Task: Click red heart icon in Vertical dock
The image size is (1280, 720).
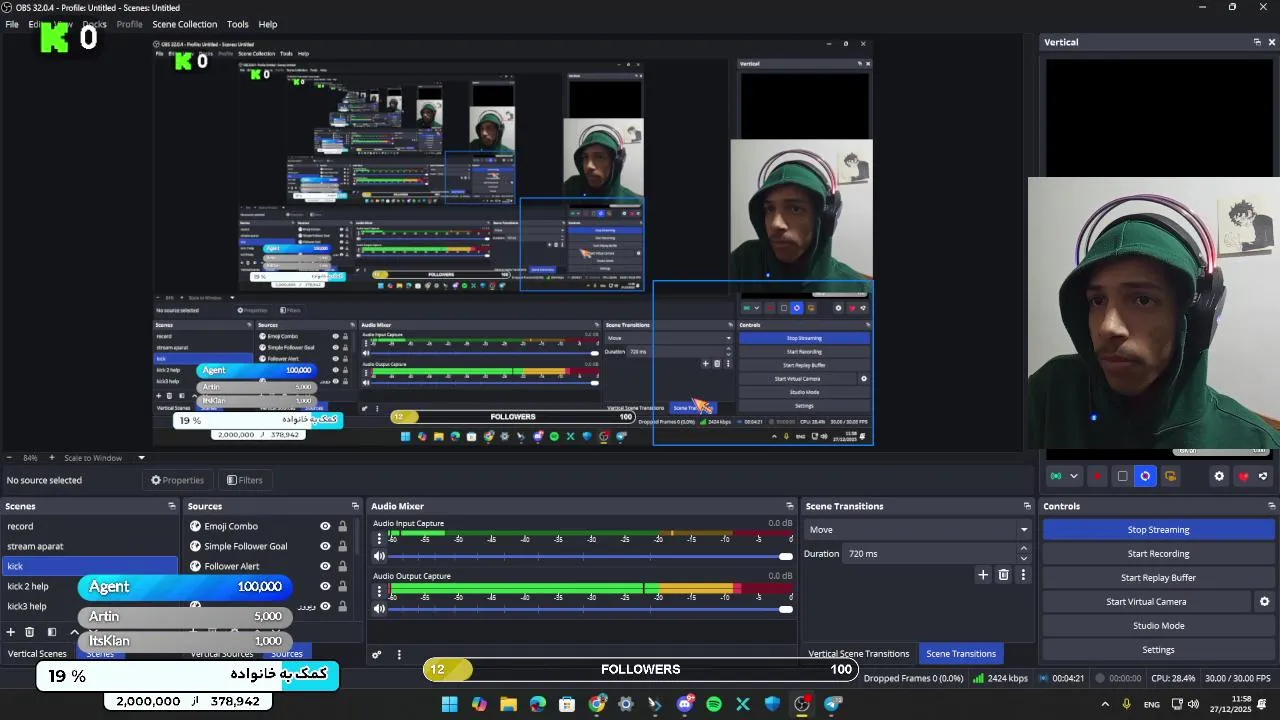Action: tap(1243, 476)
